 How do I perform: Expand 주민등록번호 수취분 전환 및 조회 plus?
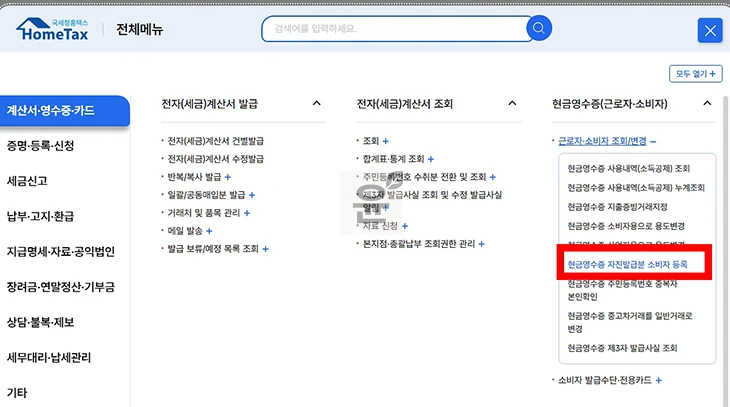(493, 177)
